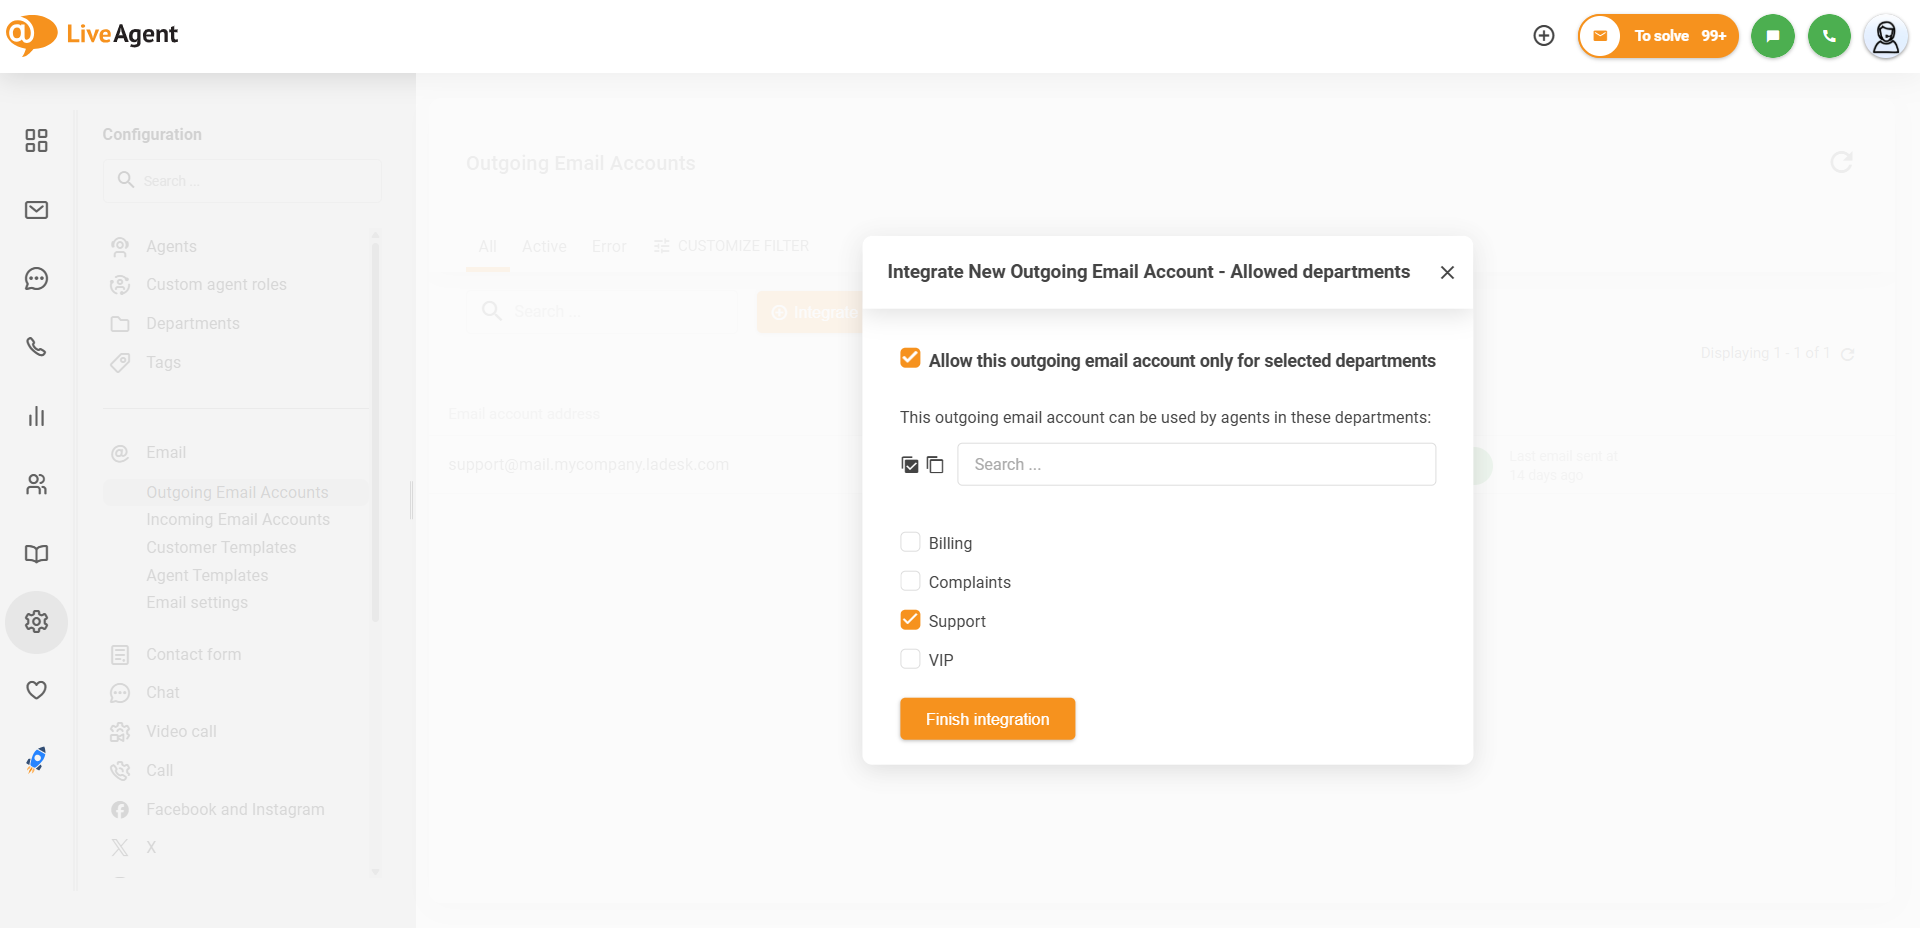Deselect all departments icon
Image resolution: width=1920 pixels, height=928 pixels.
(x=935, y=465)
